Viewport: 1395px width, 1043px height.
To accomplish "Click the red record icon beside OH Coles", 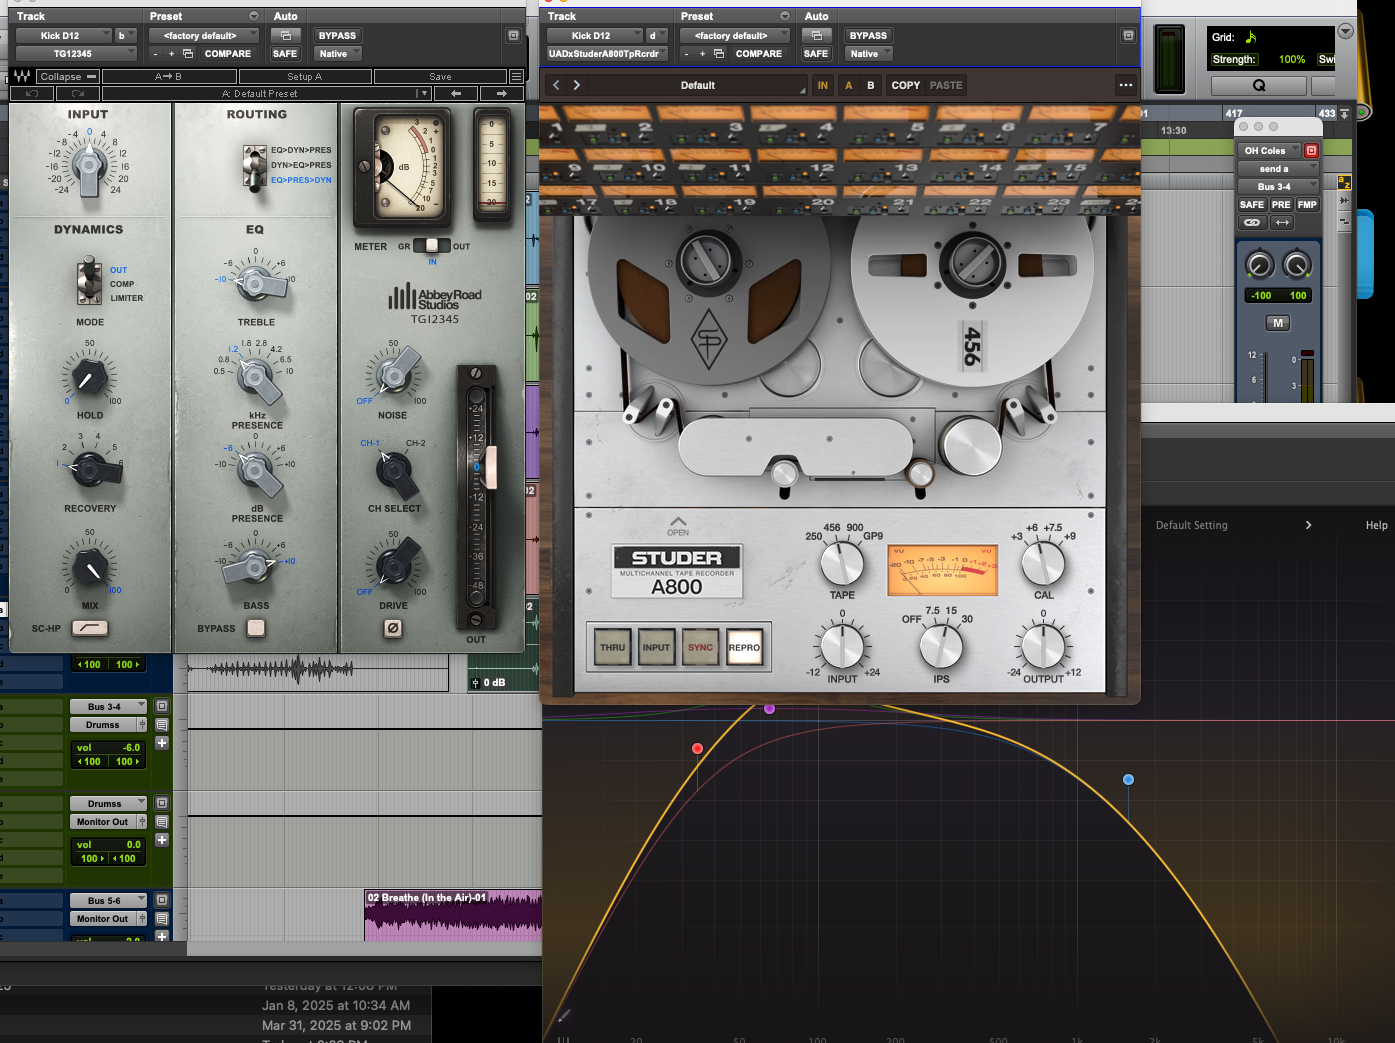I will (x=1311, y=150).
